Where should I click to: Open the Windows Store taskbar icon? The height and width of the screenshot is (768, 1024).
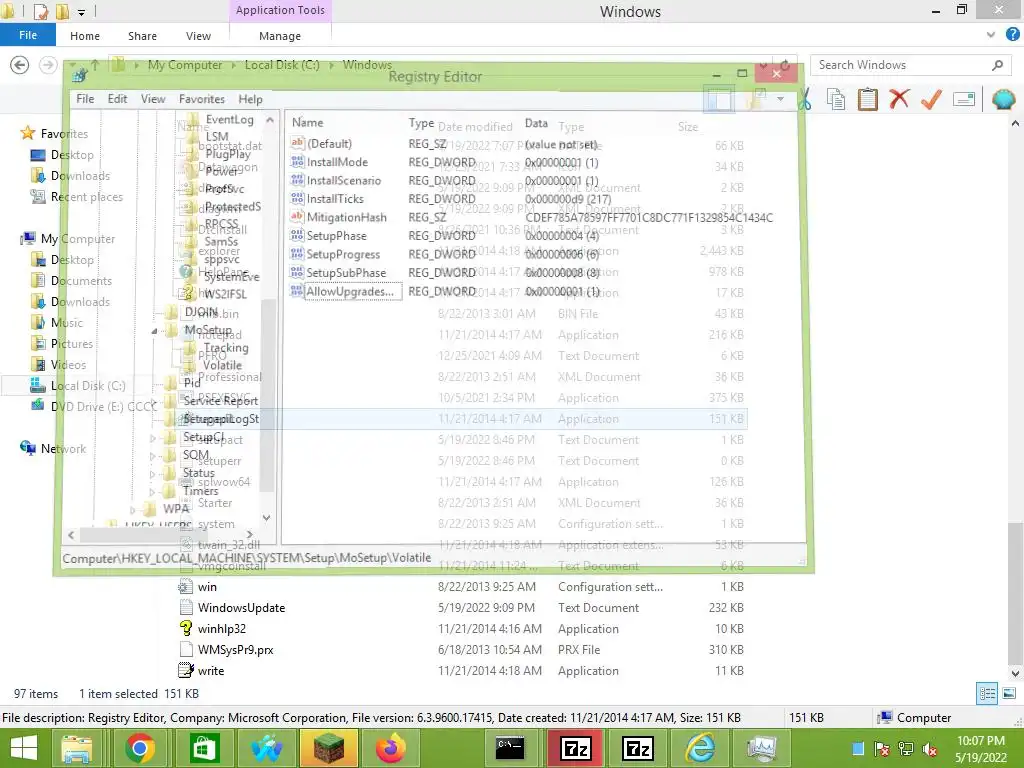click(204, 748)
